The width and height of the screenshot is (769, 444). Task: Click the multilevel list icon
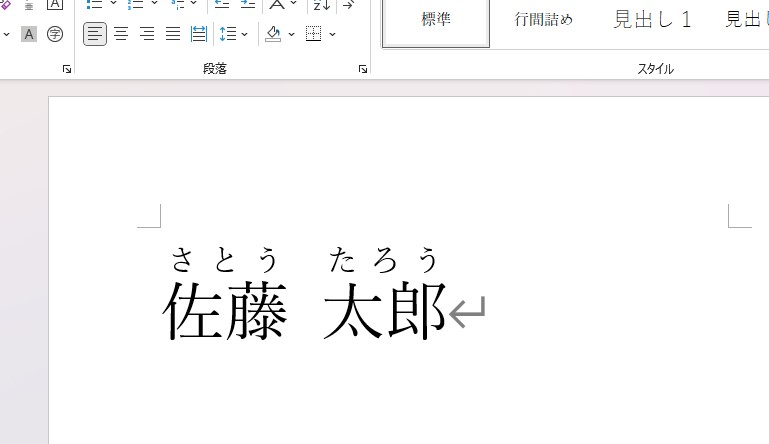[x=178, y=4]
